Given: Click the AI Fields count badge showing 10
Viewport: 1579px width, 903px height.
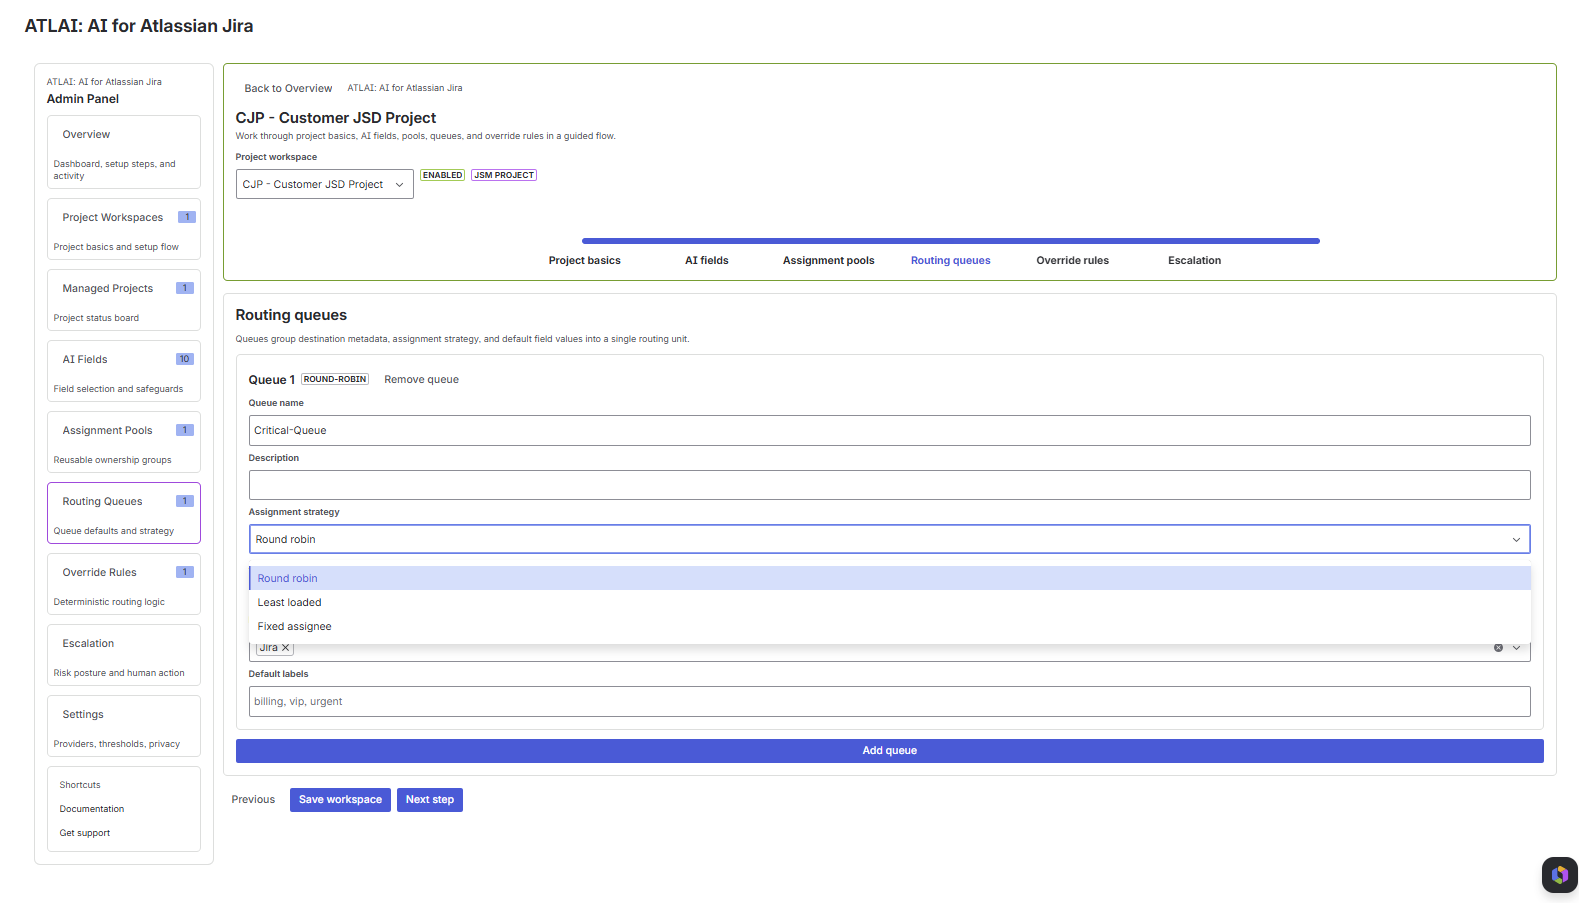Looking at the screenshot, I should pyautogui.click(x=185, y=359).
